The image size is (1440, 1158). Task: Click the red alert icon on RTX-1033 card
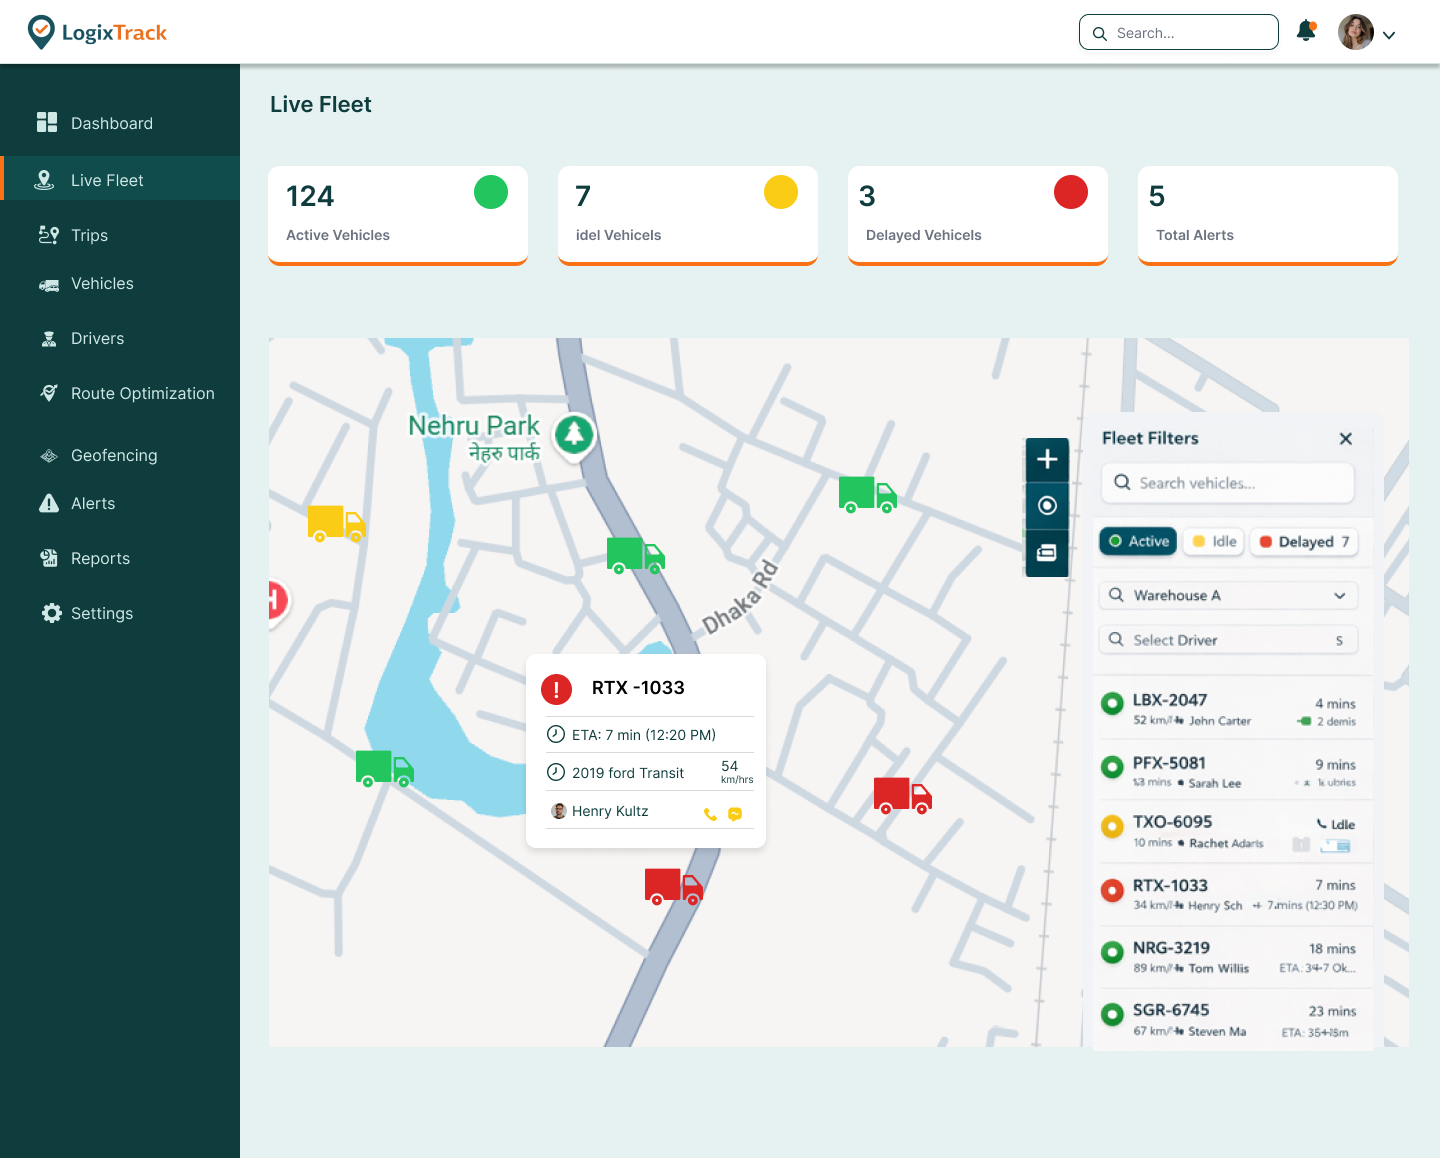[556, 688]
